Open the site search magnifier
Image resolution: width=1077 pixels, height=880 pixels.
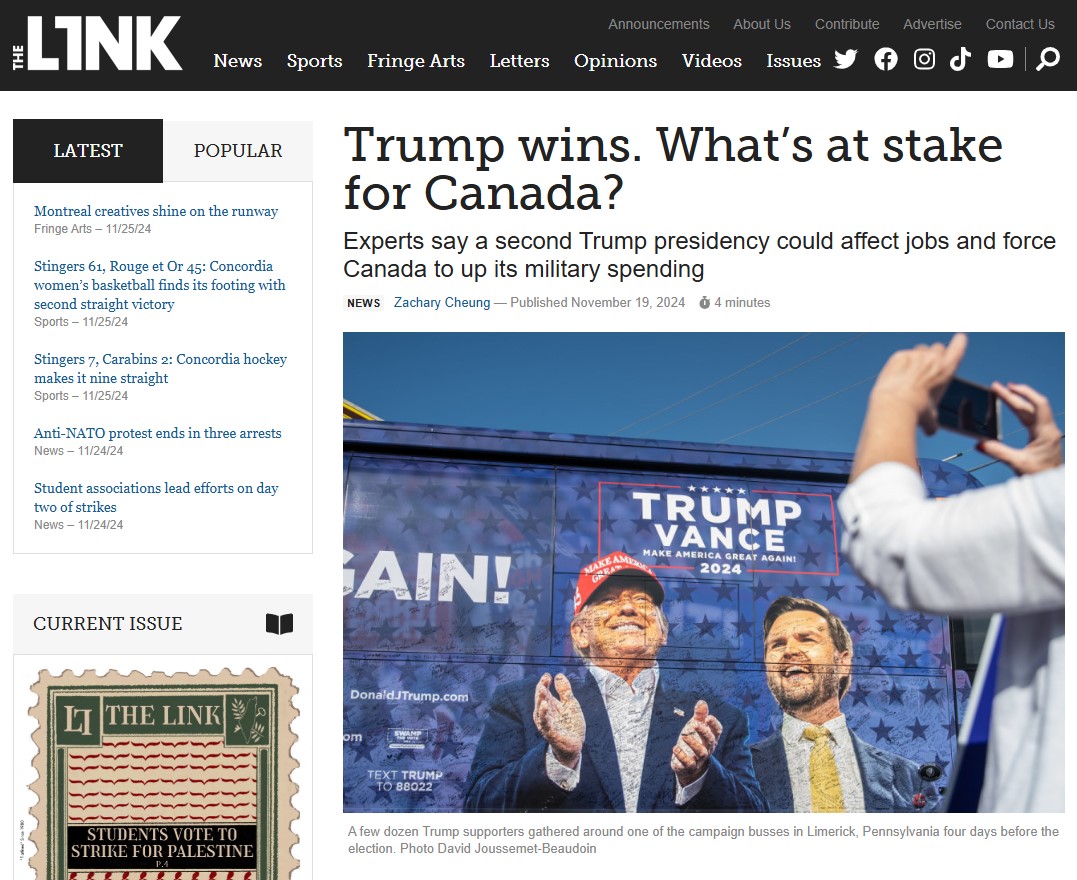[x=1047, y=60]
